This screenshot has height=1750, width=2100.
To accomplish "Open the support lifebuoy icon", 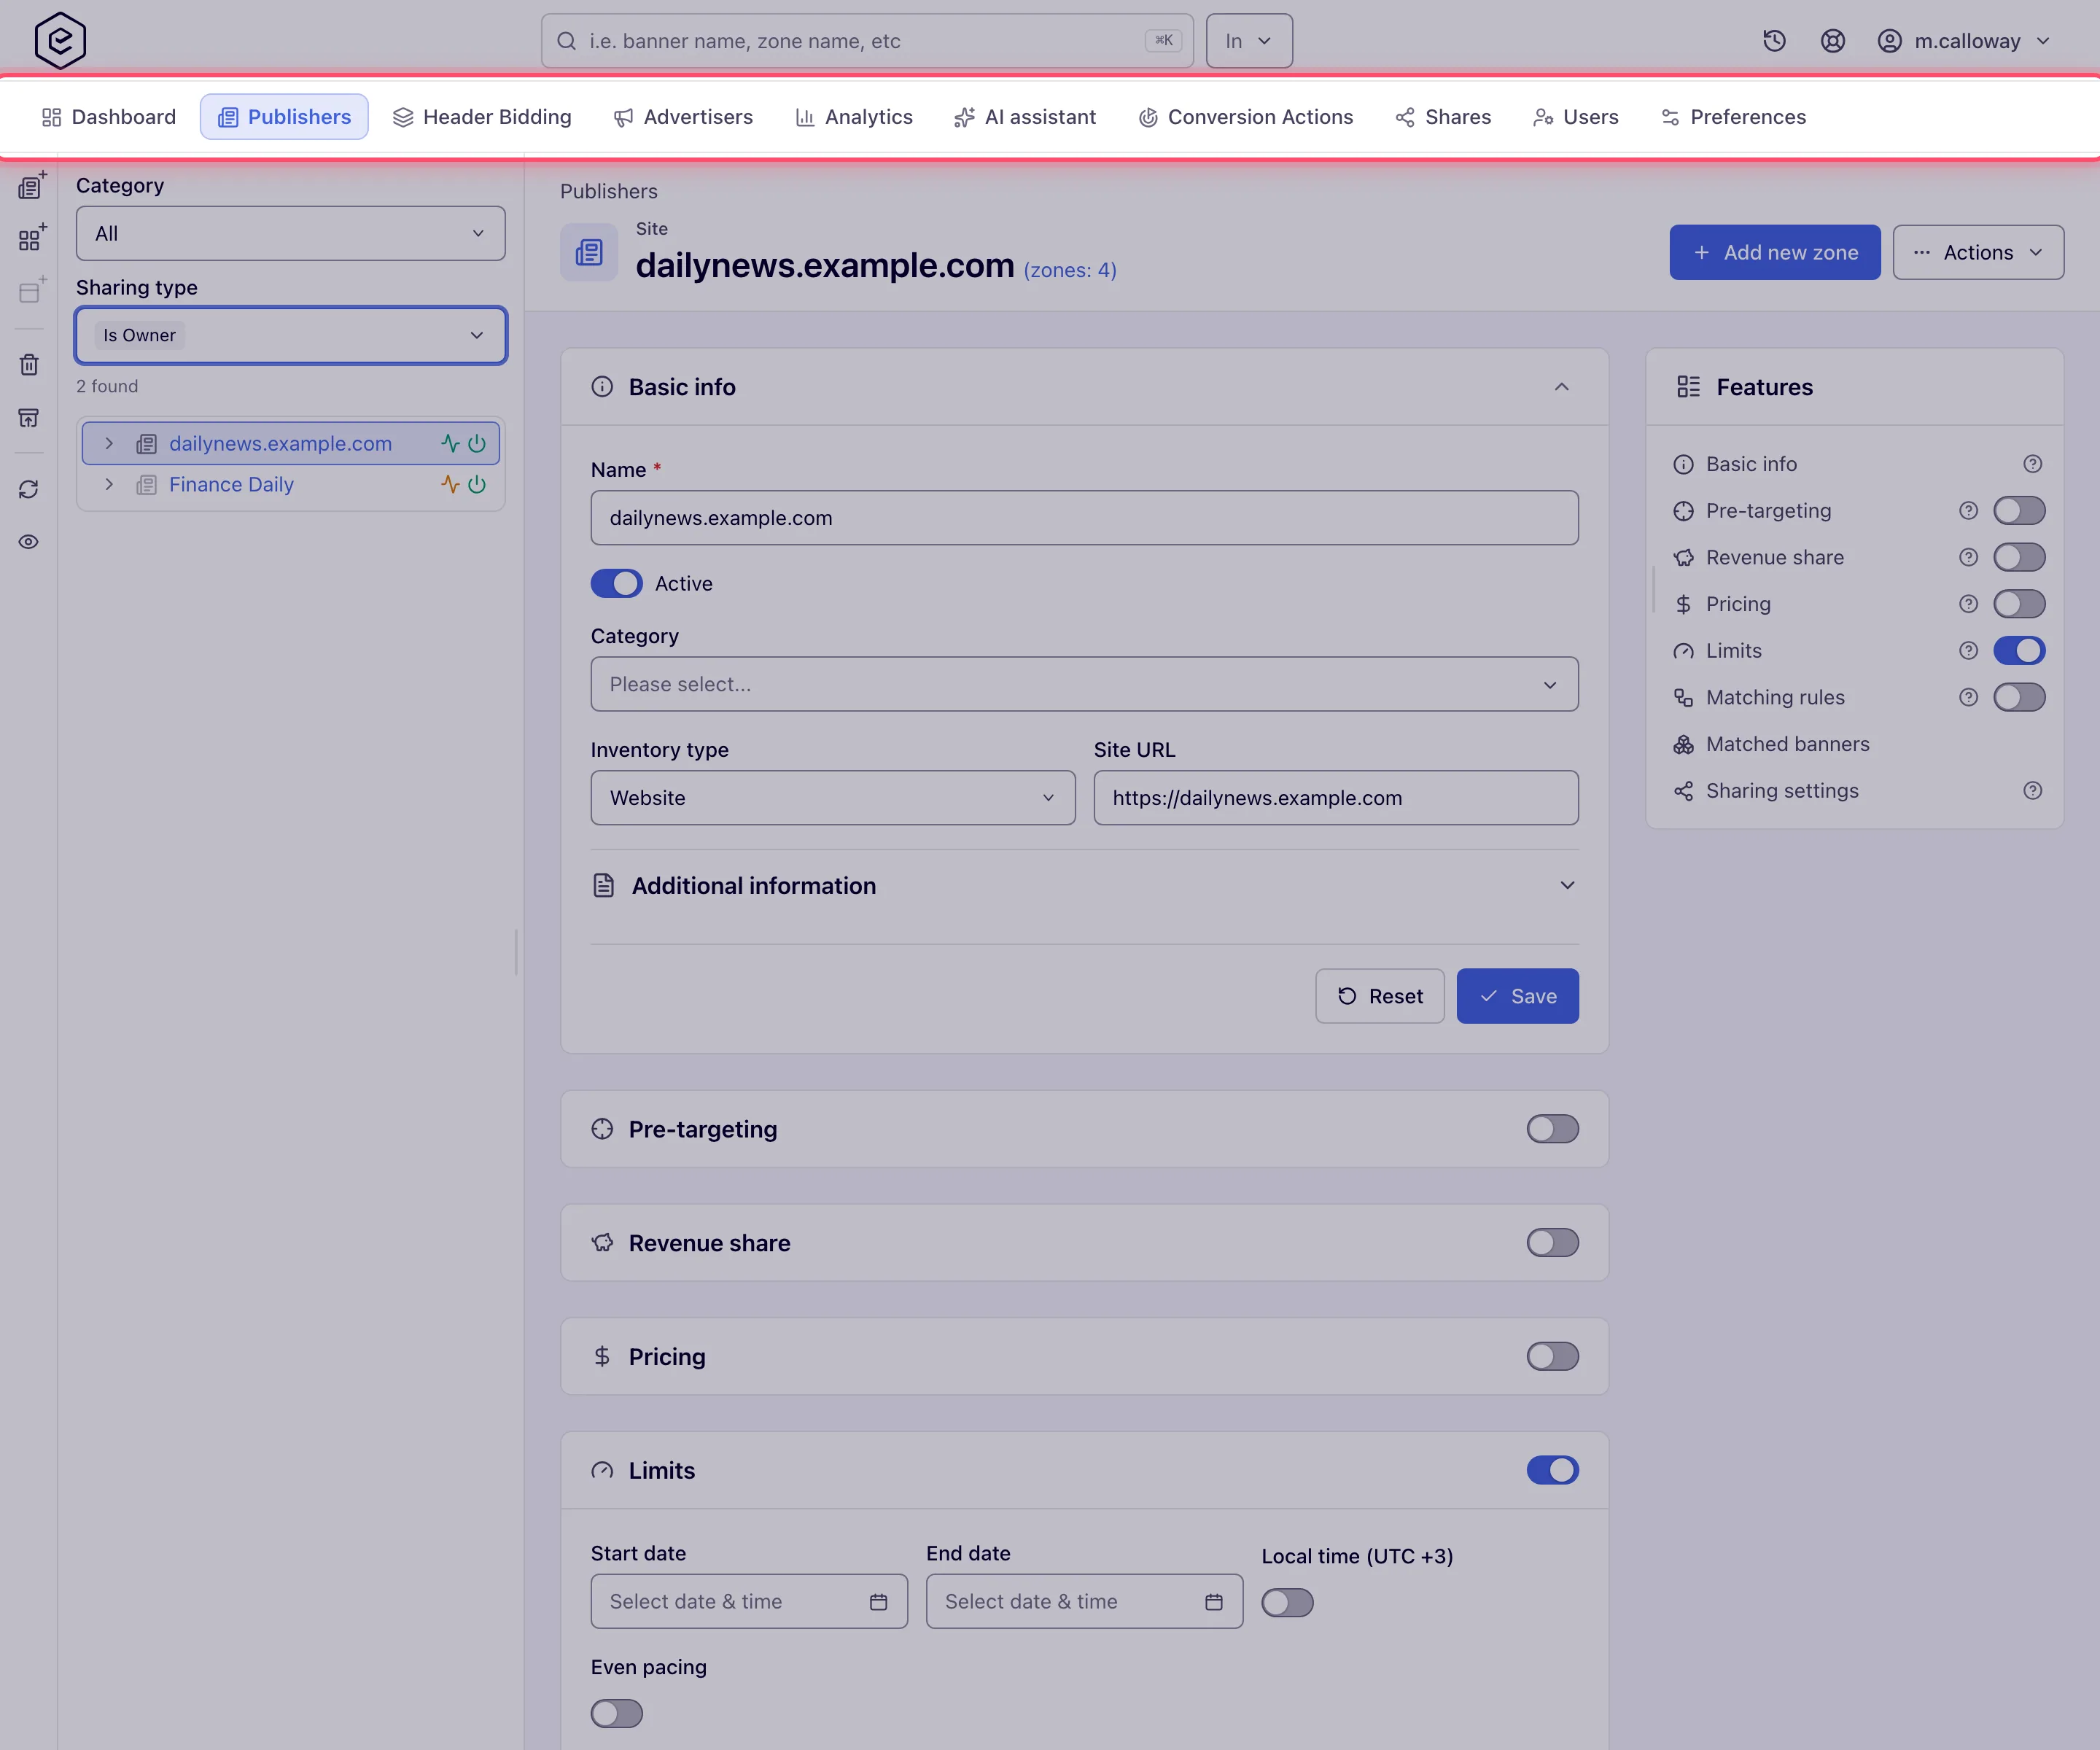I will coord(1832,41).
